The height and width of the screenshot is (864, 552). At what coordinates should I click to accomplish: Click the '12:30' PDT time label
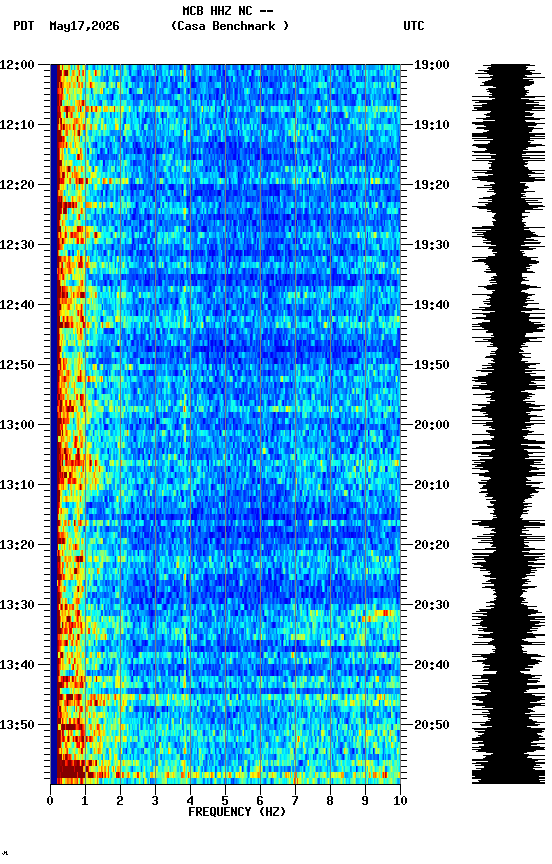point(17,245)
